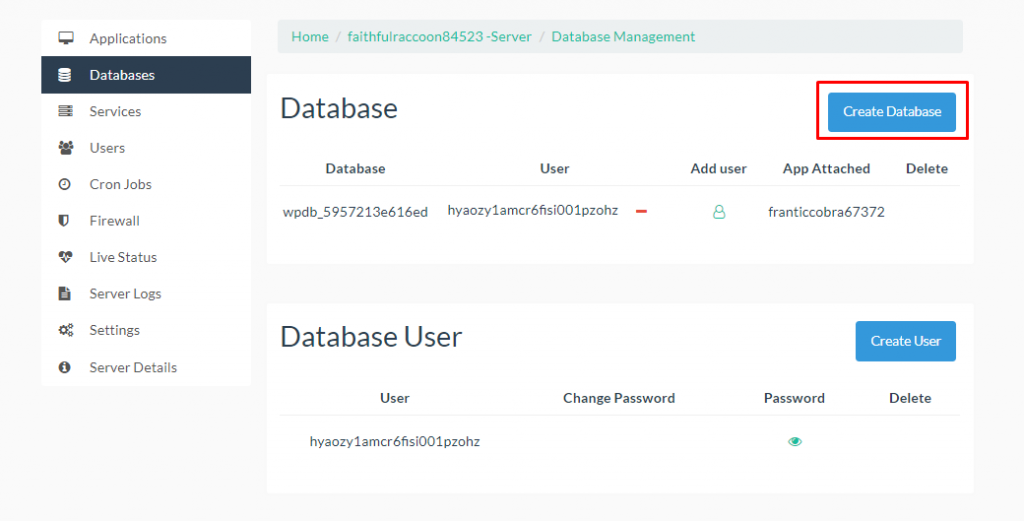Click the Create User button
The image size is (1024, 521).
point(905,341)
